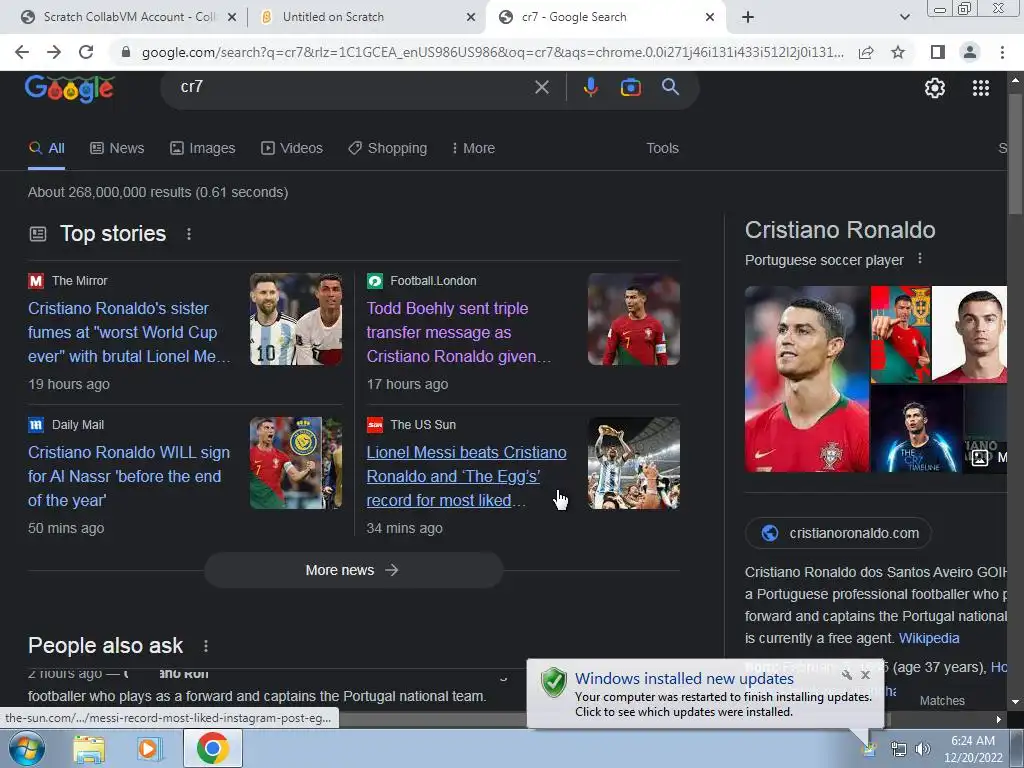The image size is (1024, 768).
Task: Show the tab search dropdown arrow
Action: coord(904,17)
